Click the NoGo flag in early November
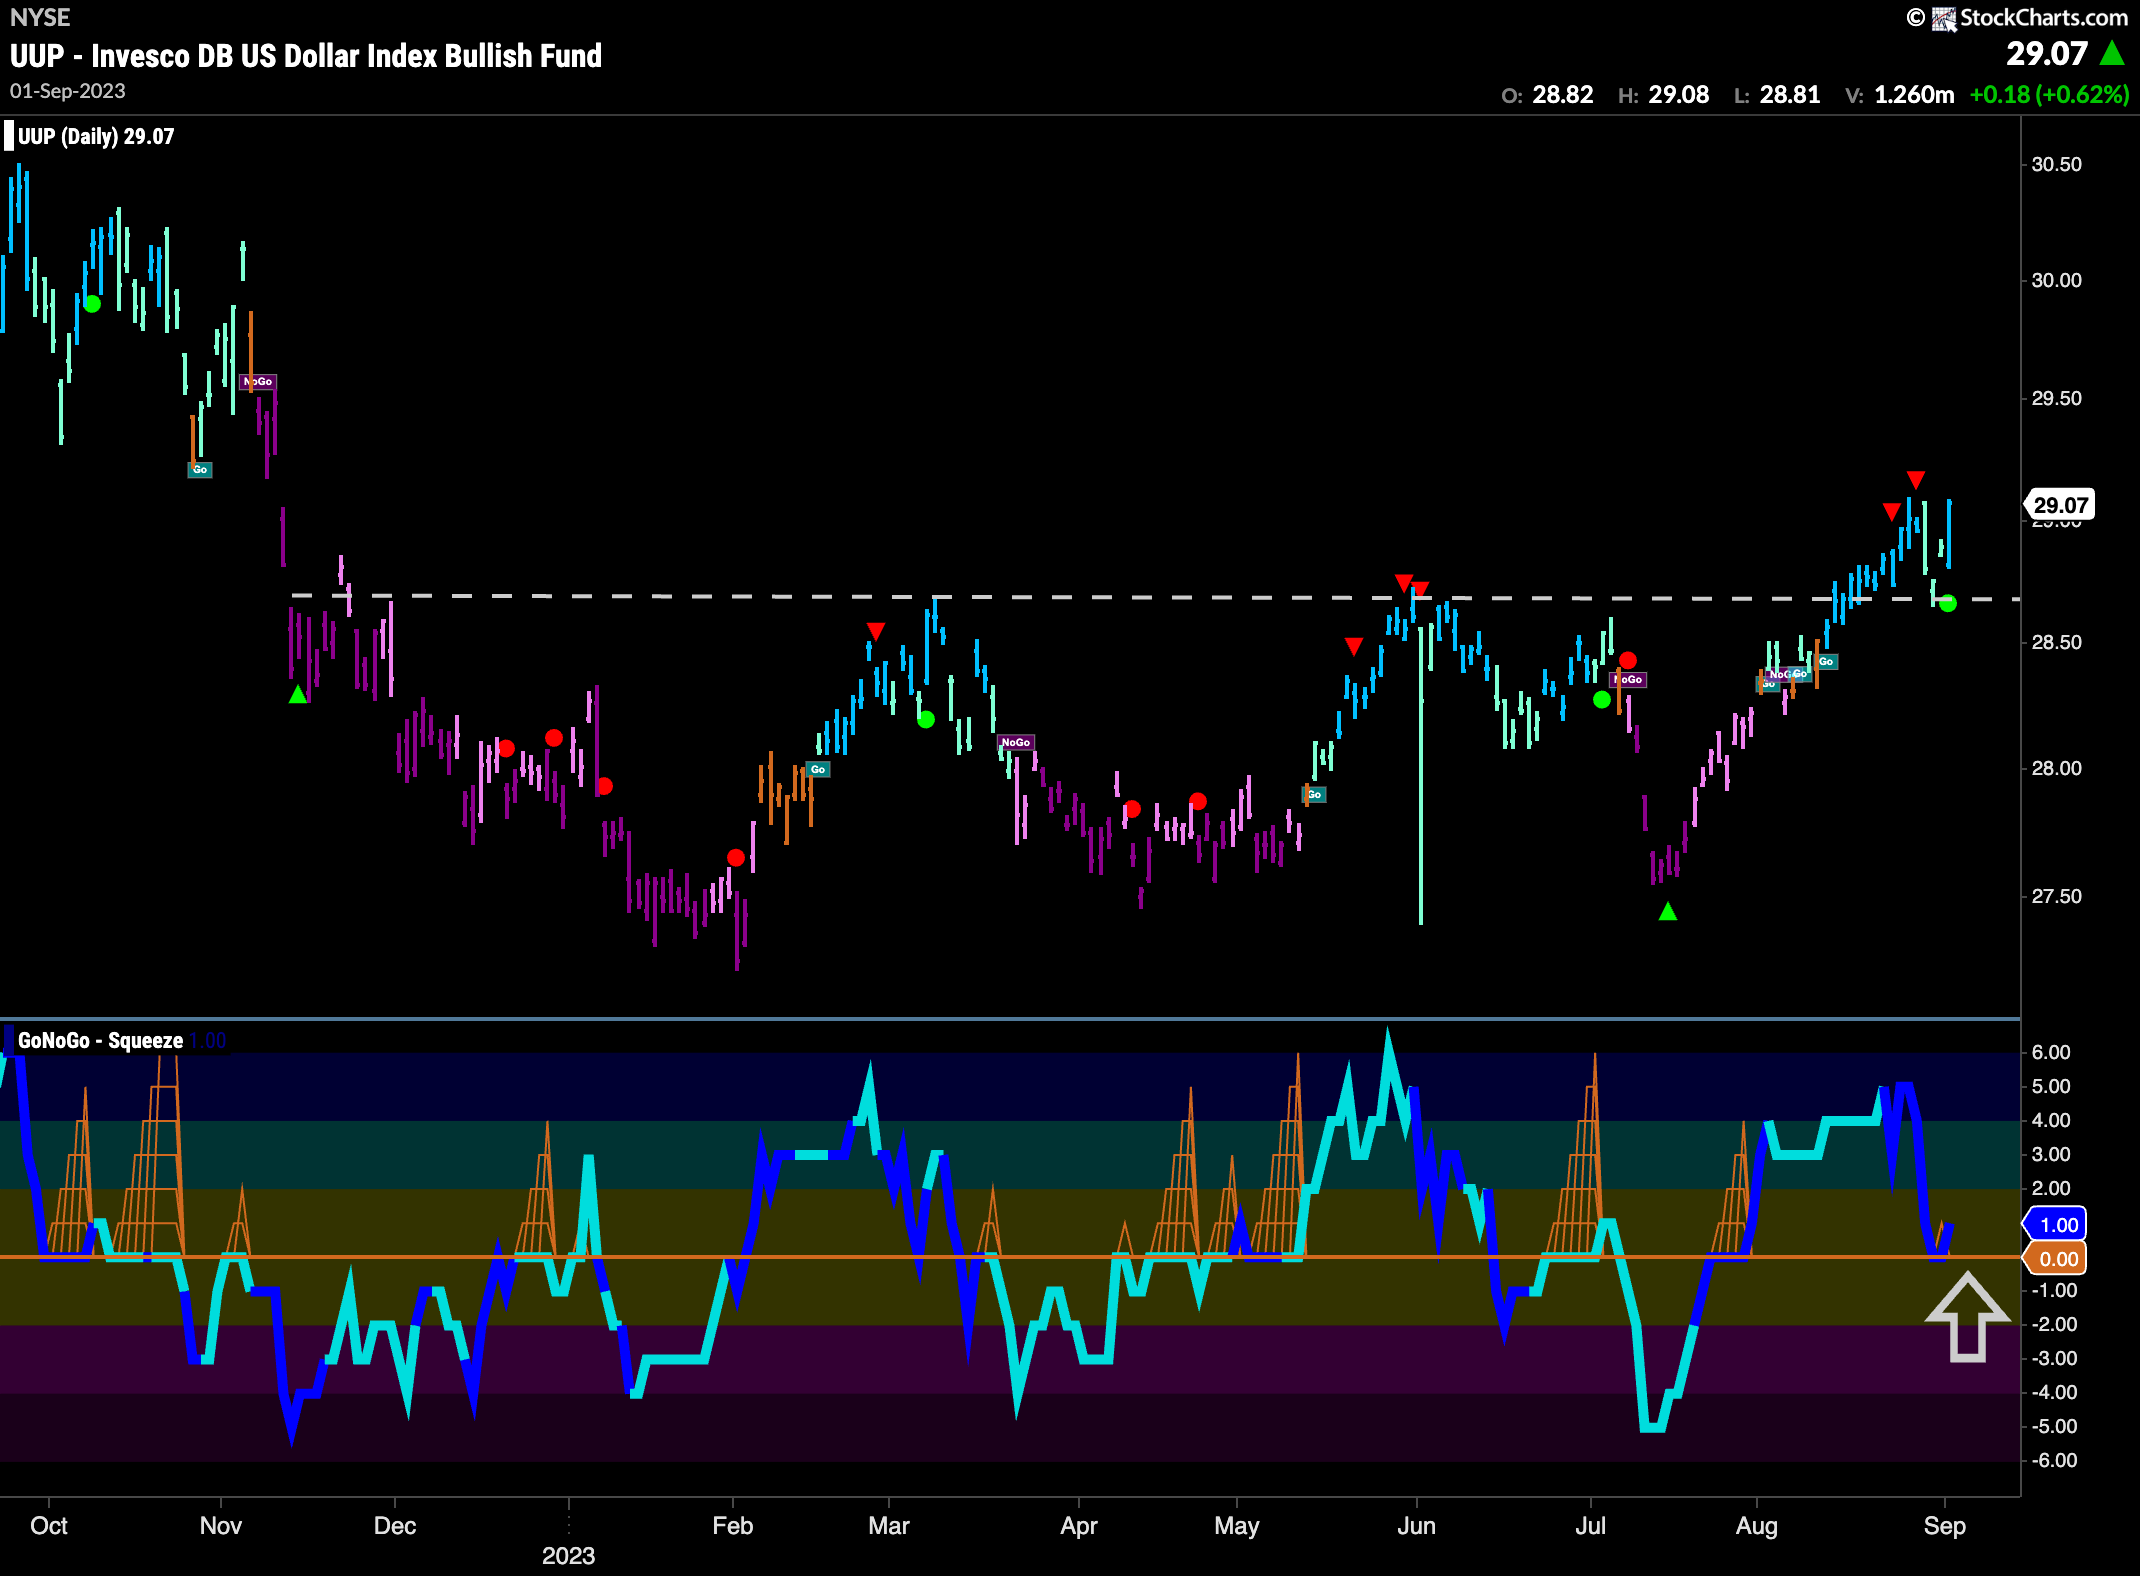Screen dimensions: 2140x1576 [x=258, y=382]
